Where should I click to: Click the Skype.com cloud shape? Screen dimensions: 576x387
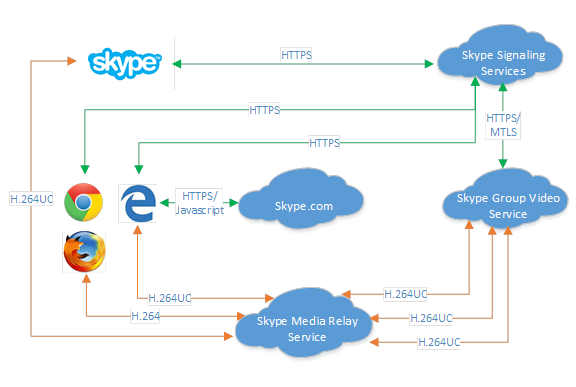(x=301, y=199)
